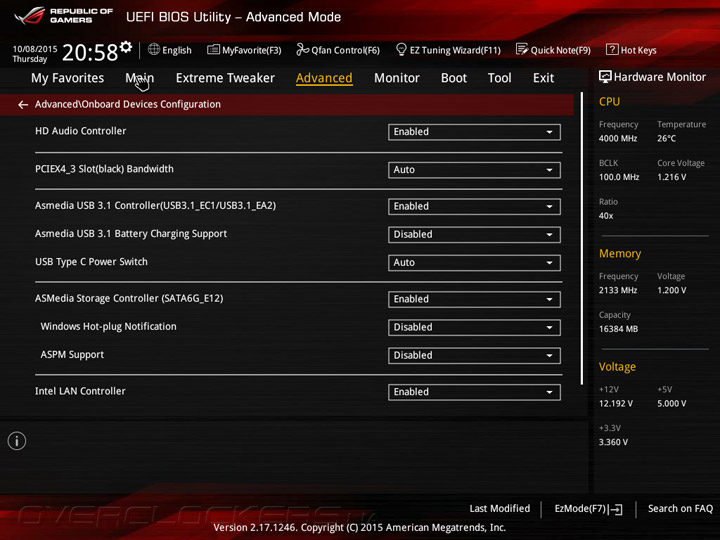
Task: Open time settings gear icon
Action: 126,46
